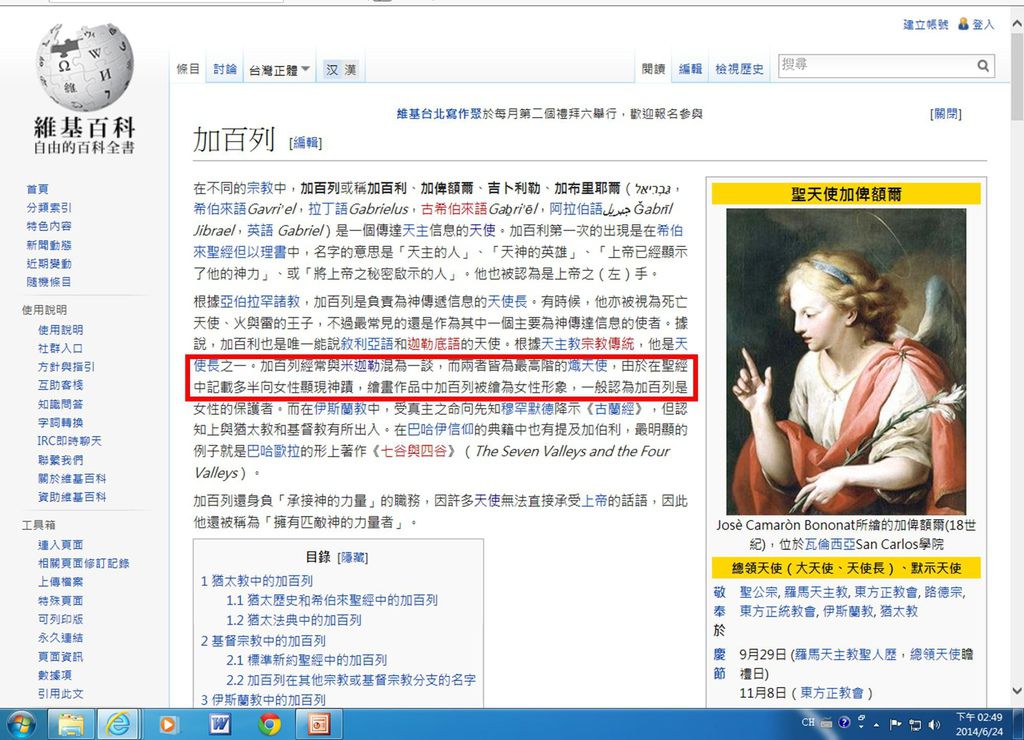The image size is (1024, 740).
Task: Click the volume speaker icon
Action: pyautogui.click(x=934, y=724)
